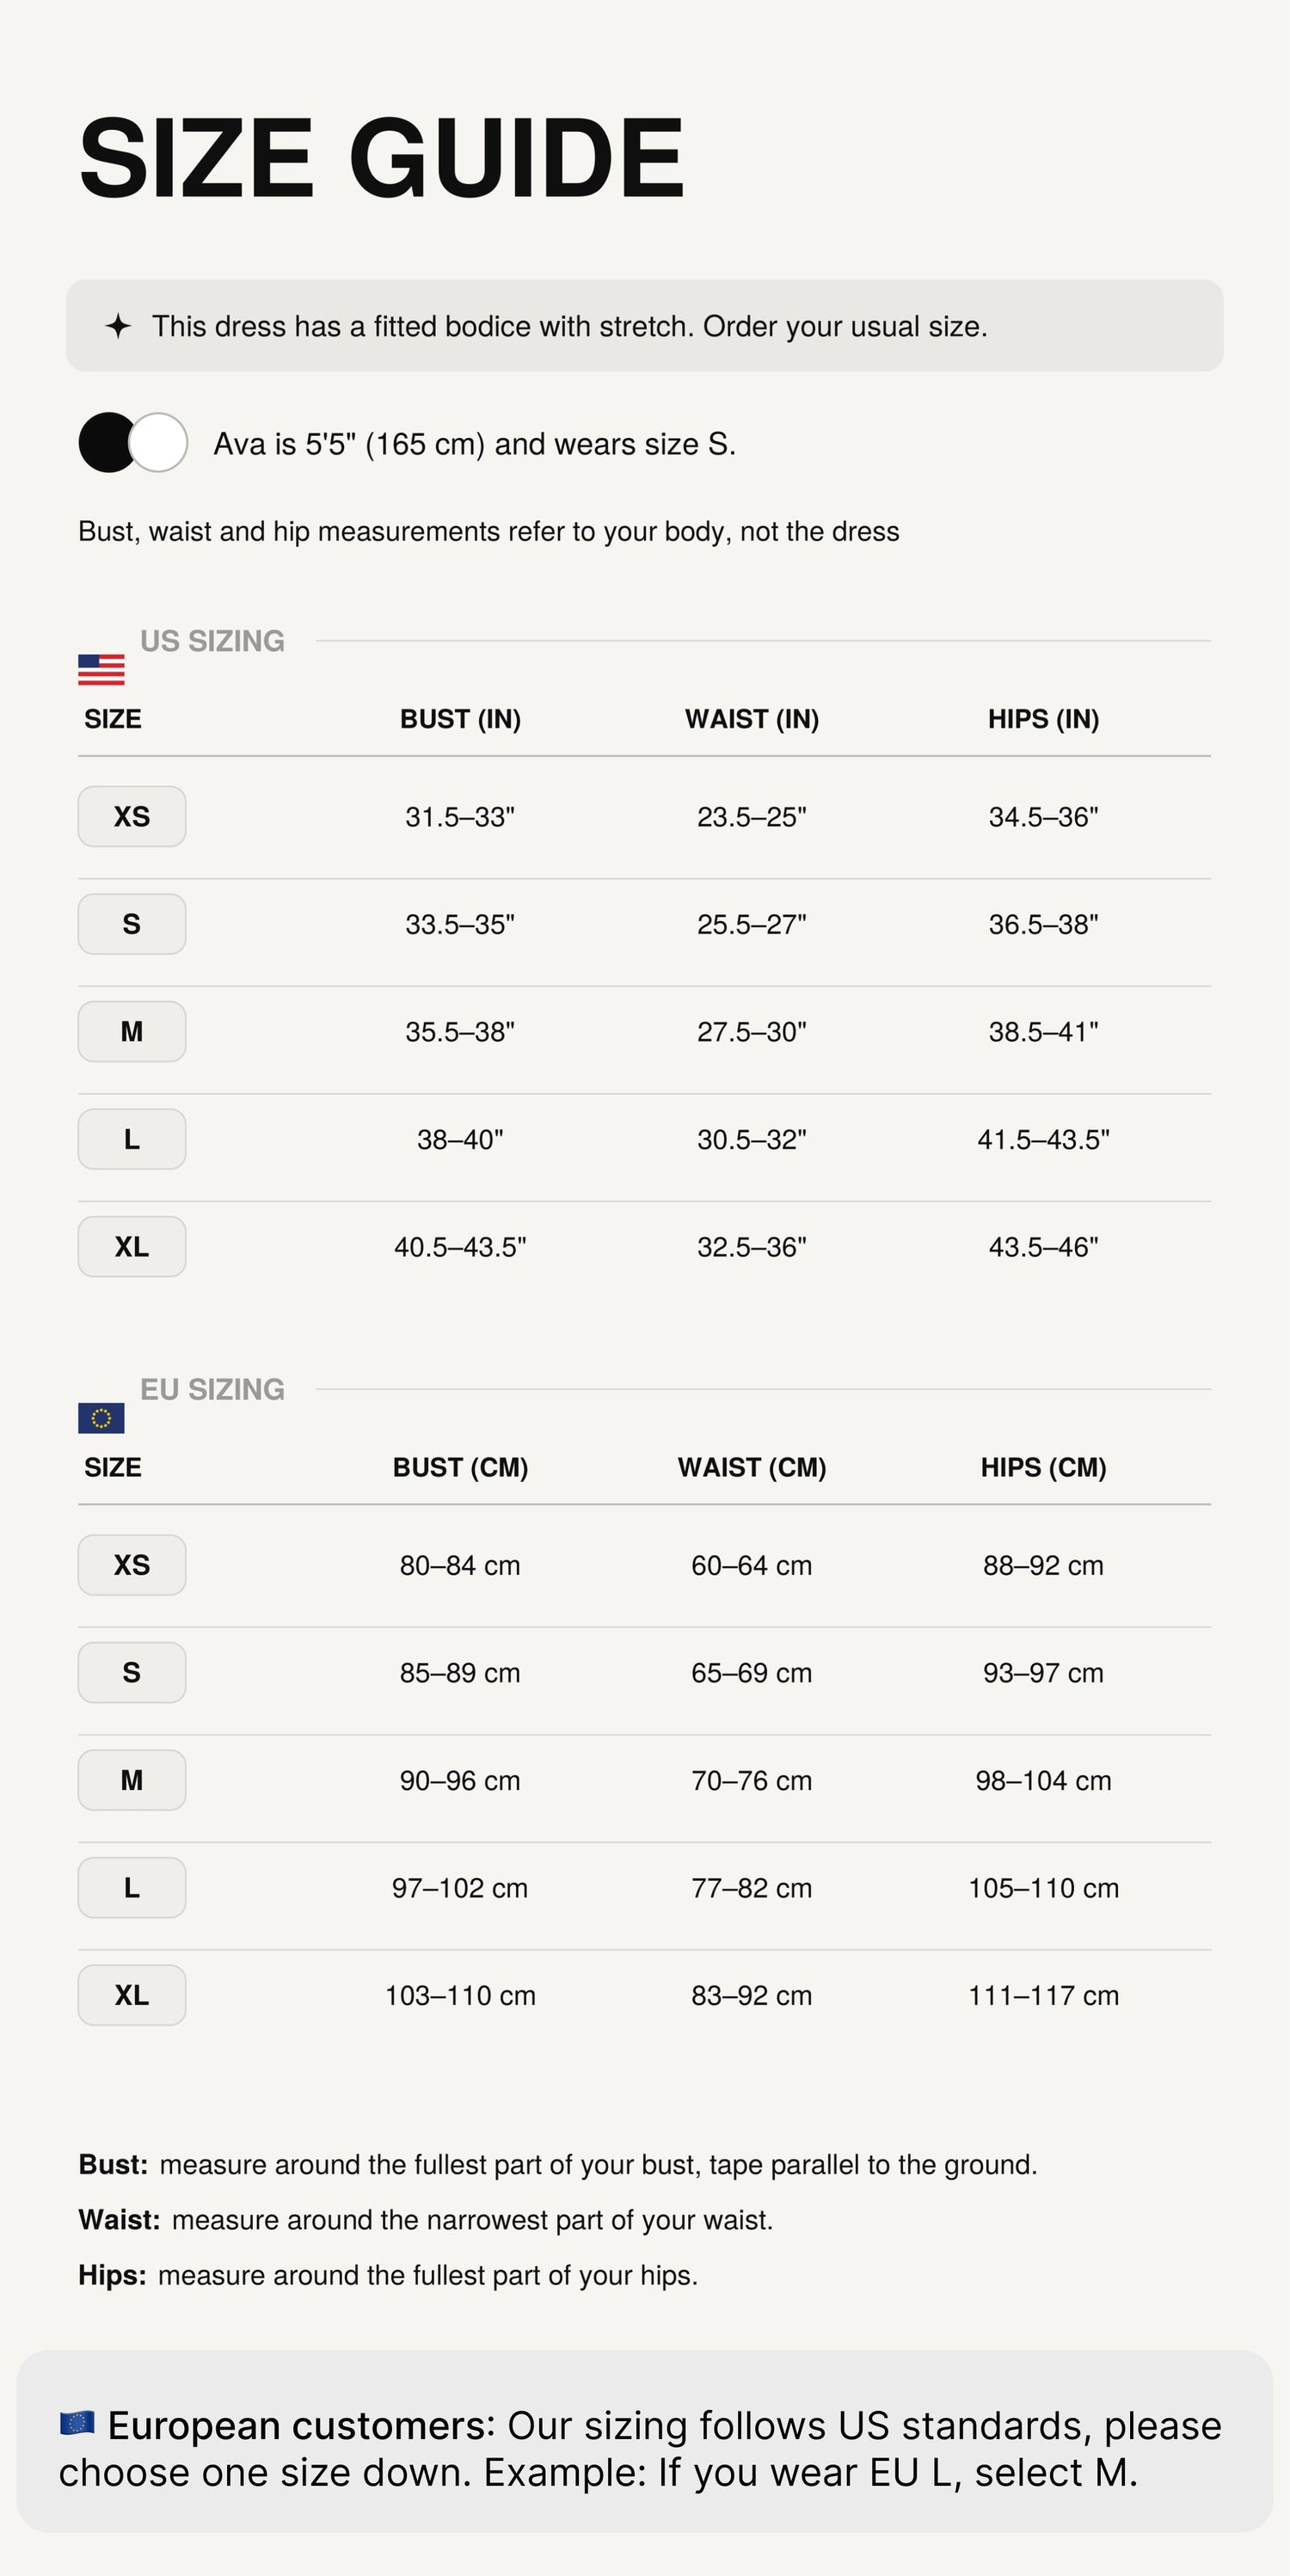The width and height of the screenshot is (1290, 2576).
Task: Click the HIPS (CM) column header
Action: click(1043, 1467)
